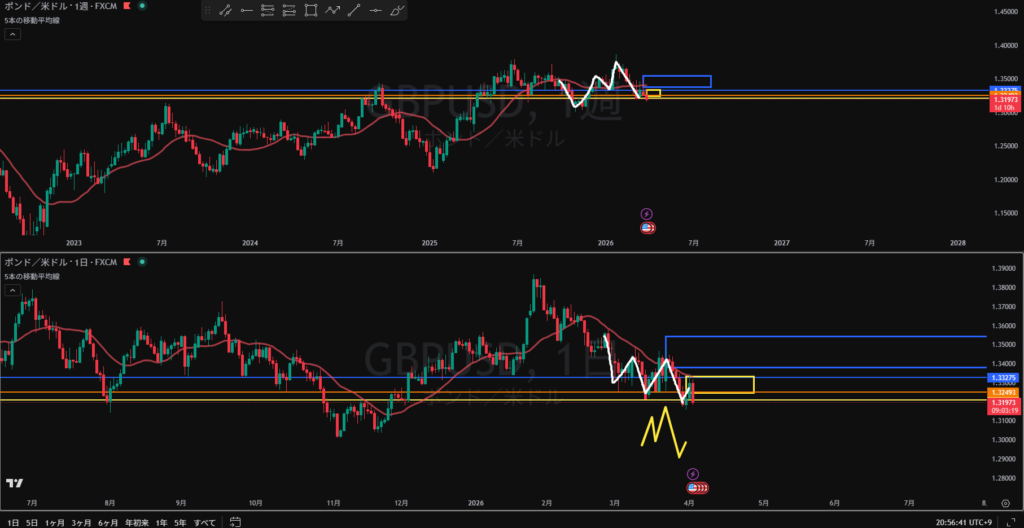The height and width of the screenshot is (528, 1024).
Task: Collapse the daily chart indicator legend
Action: 12,290
